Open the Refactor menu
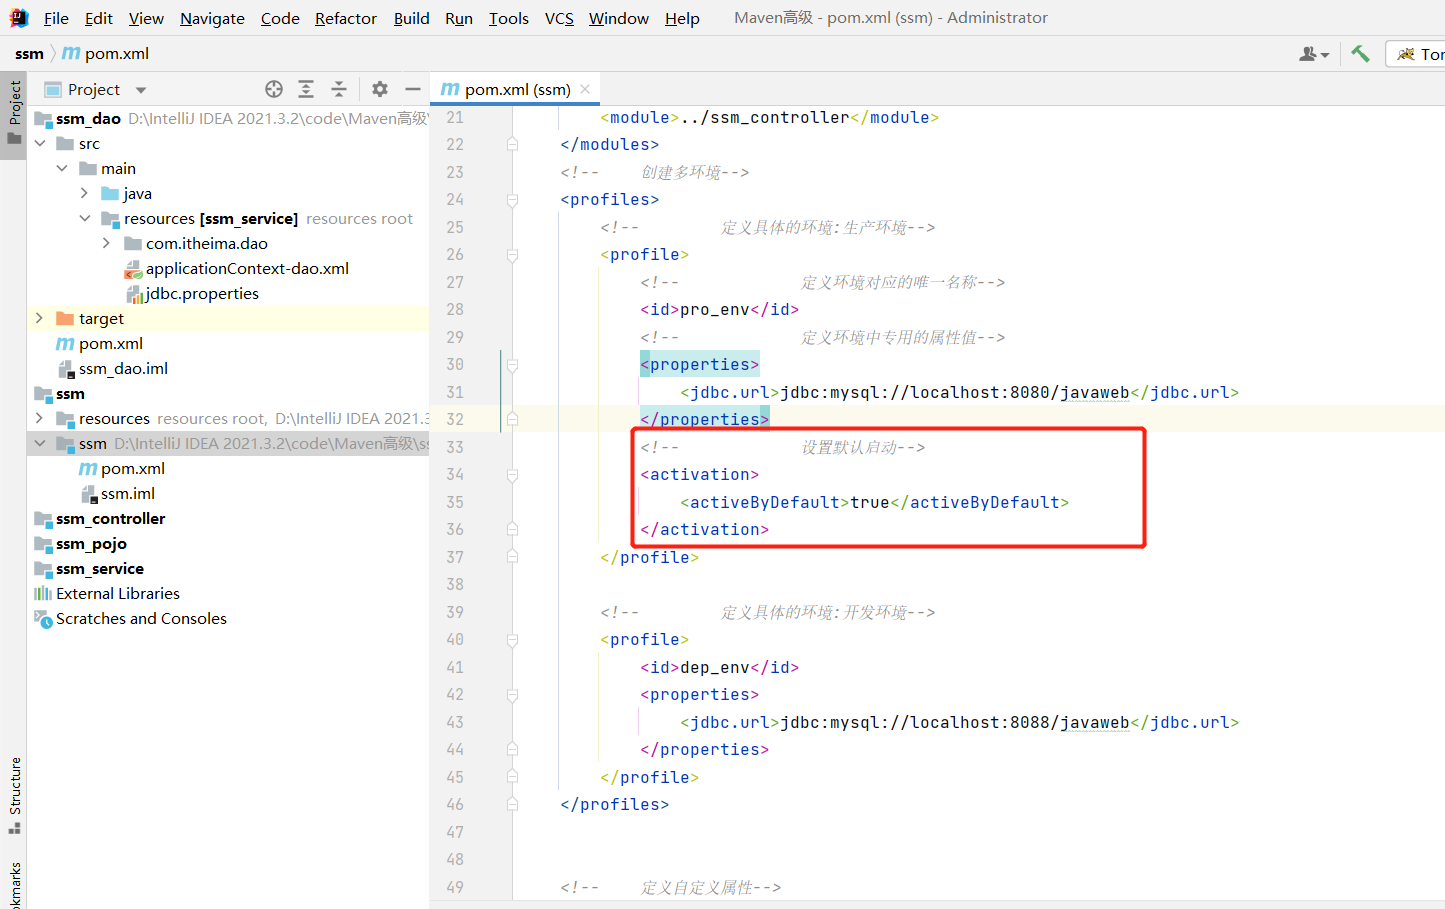This screenshot has width=1445, height=909. coord(346,18)
